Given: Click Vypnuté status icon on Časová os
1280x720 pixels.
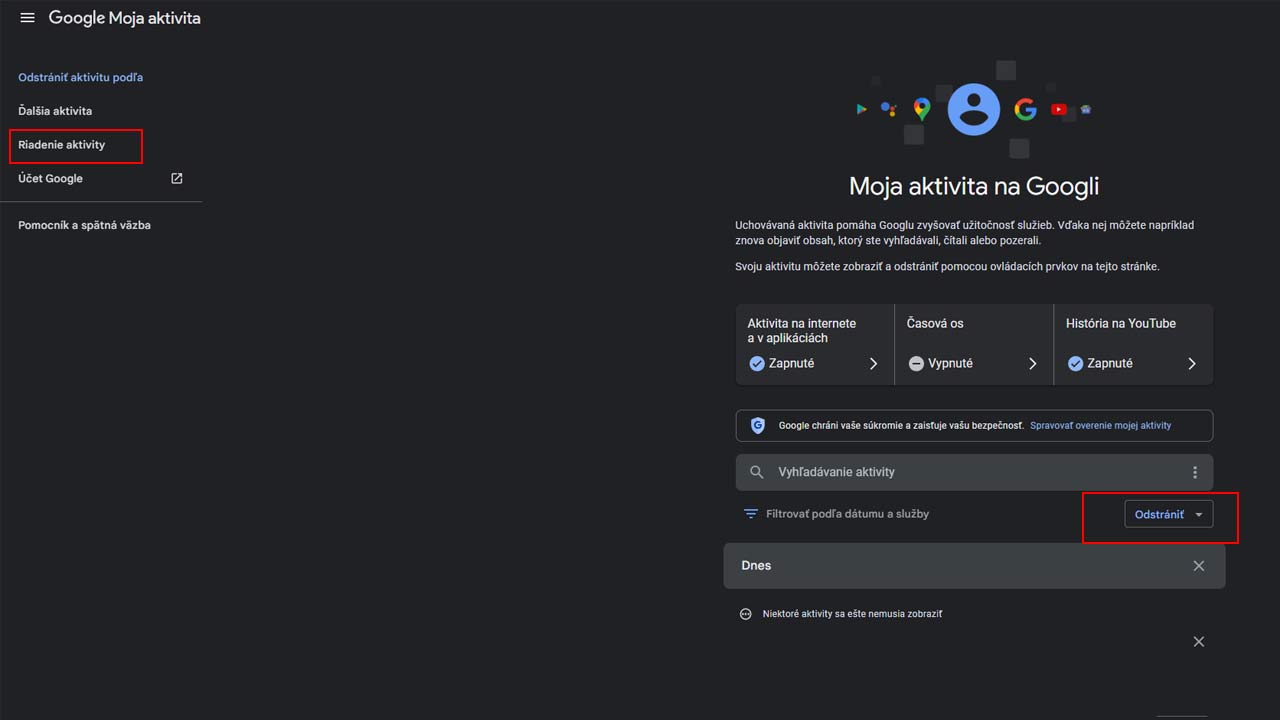Looking at the screenshot, I should pyautogui.click(x=916, y=364).
